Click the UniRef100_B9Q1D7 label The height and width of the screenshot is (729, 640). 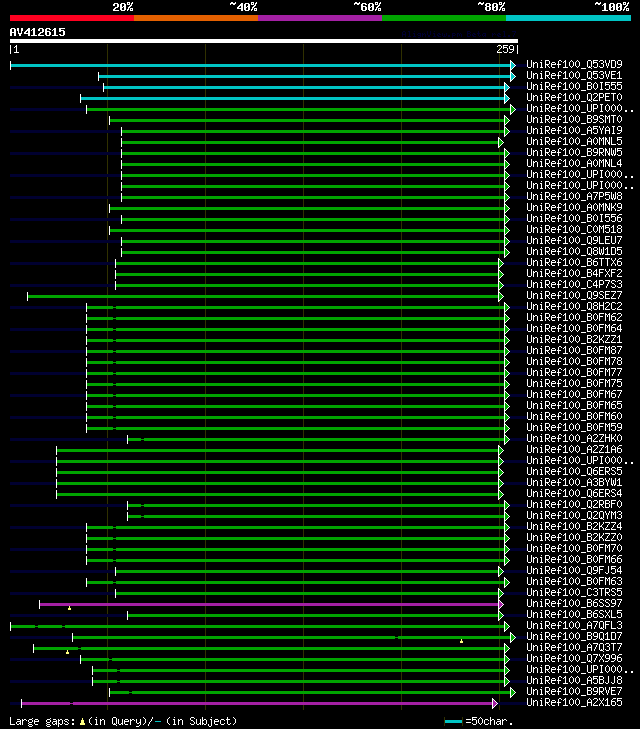pyautogui.click(x=574, y=636)
